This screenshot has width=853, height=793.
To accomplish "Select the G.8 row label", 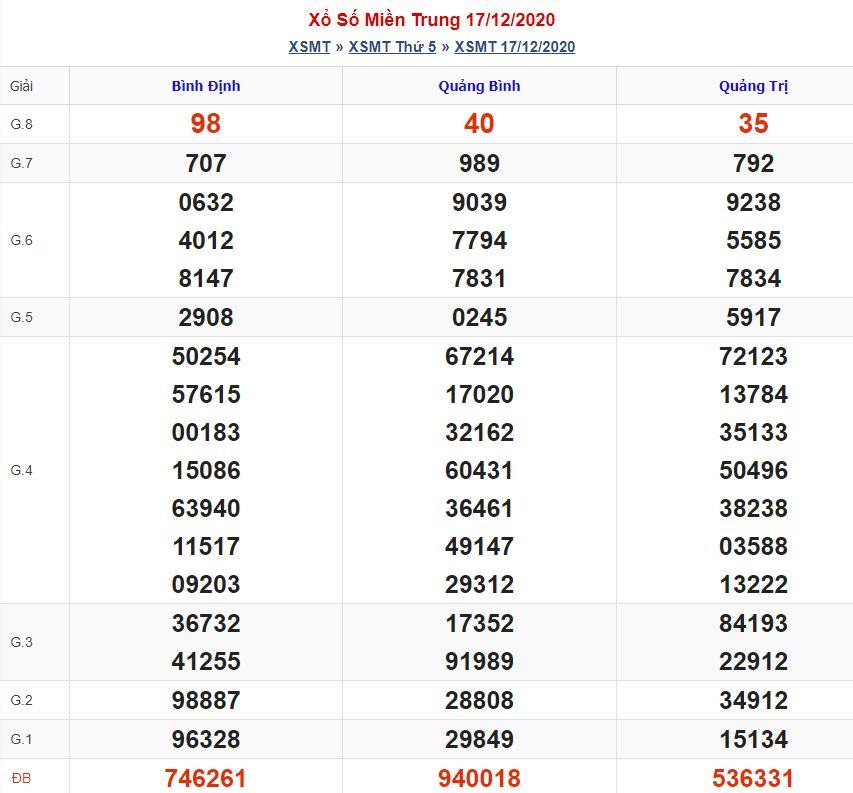I will point(22,124).
